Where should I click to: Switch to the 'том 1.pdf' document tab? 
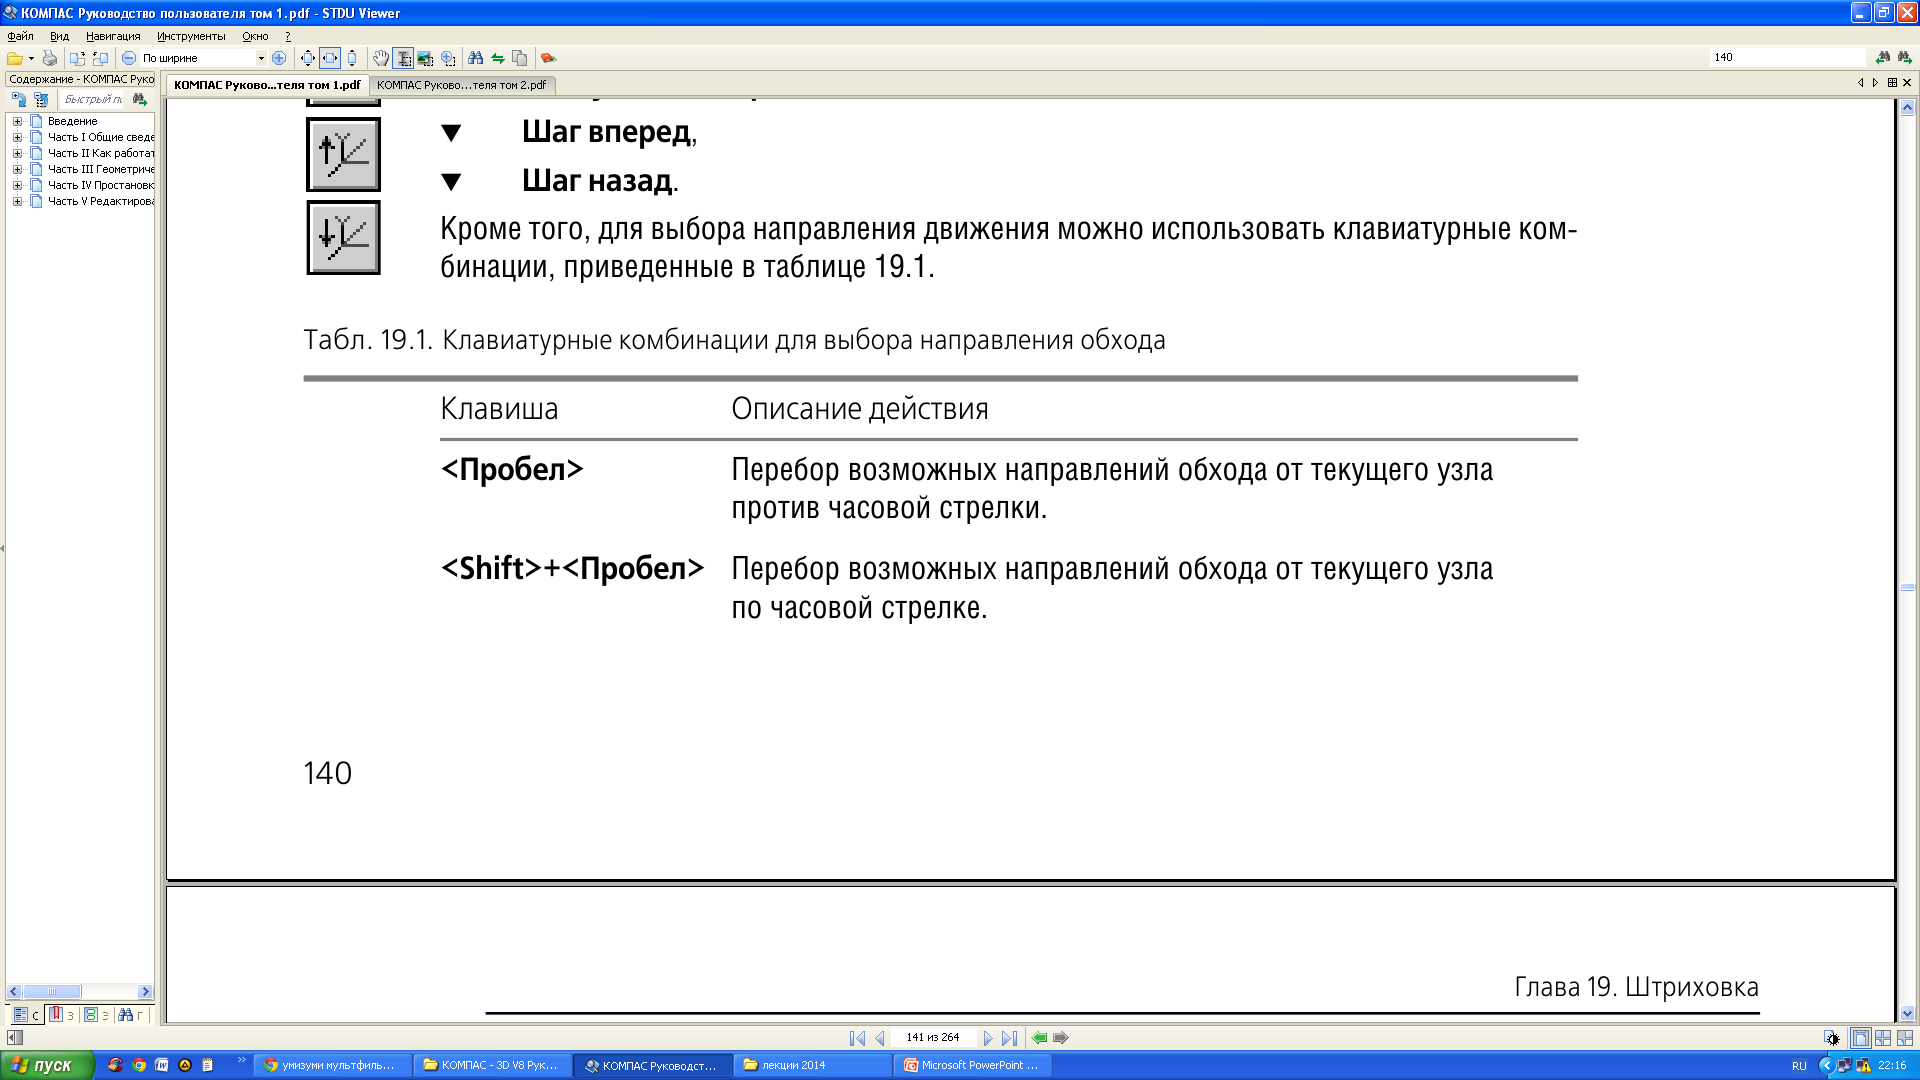(x=267, y=85)
